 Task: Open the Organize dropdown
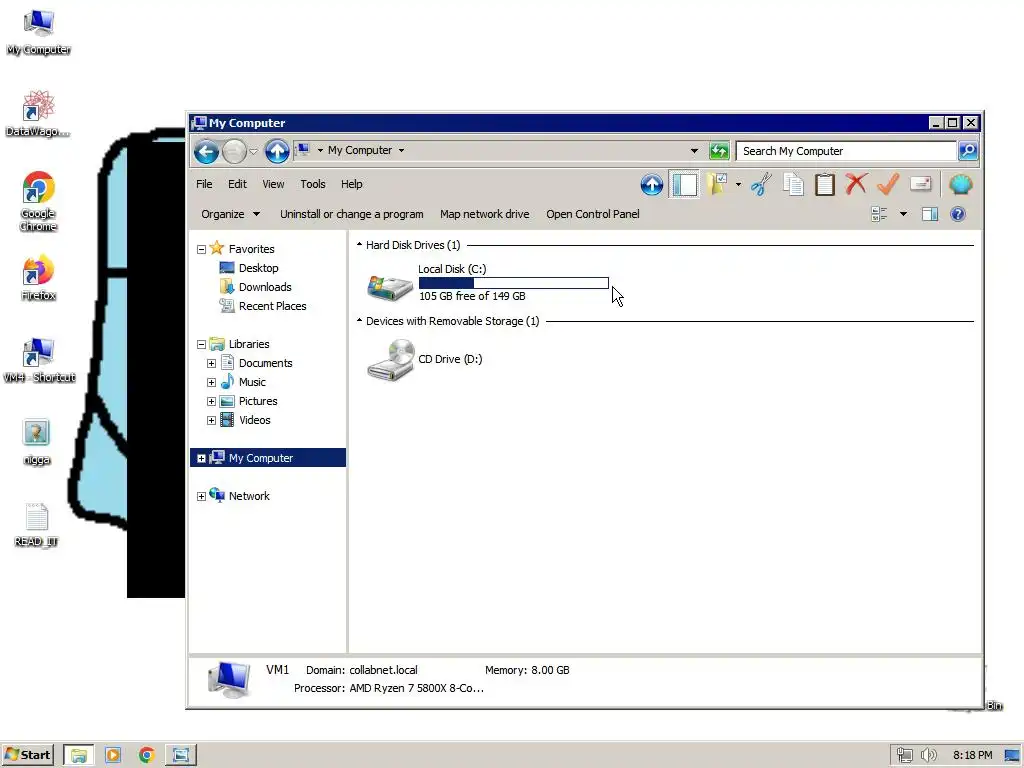point(230,214)
